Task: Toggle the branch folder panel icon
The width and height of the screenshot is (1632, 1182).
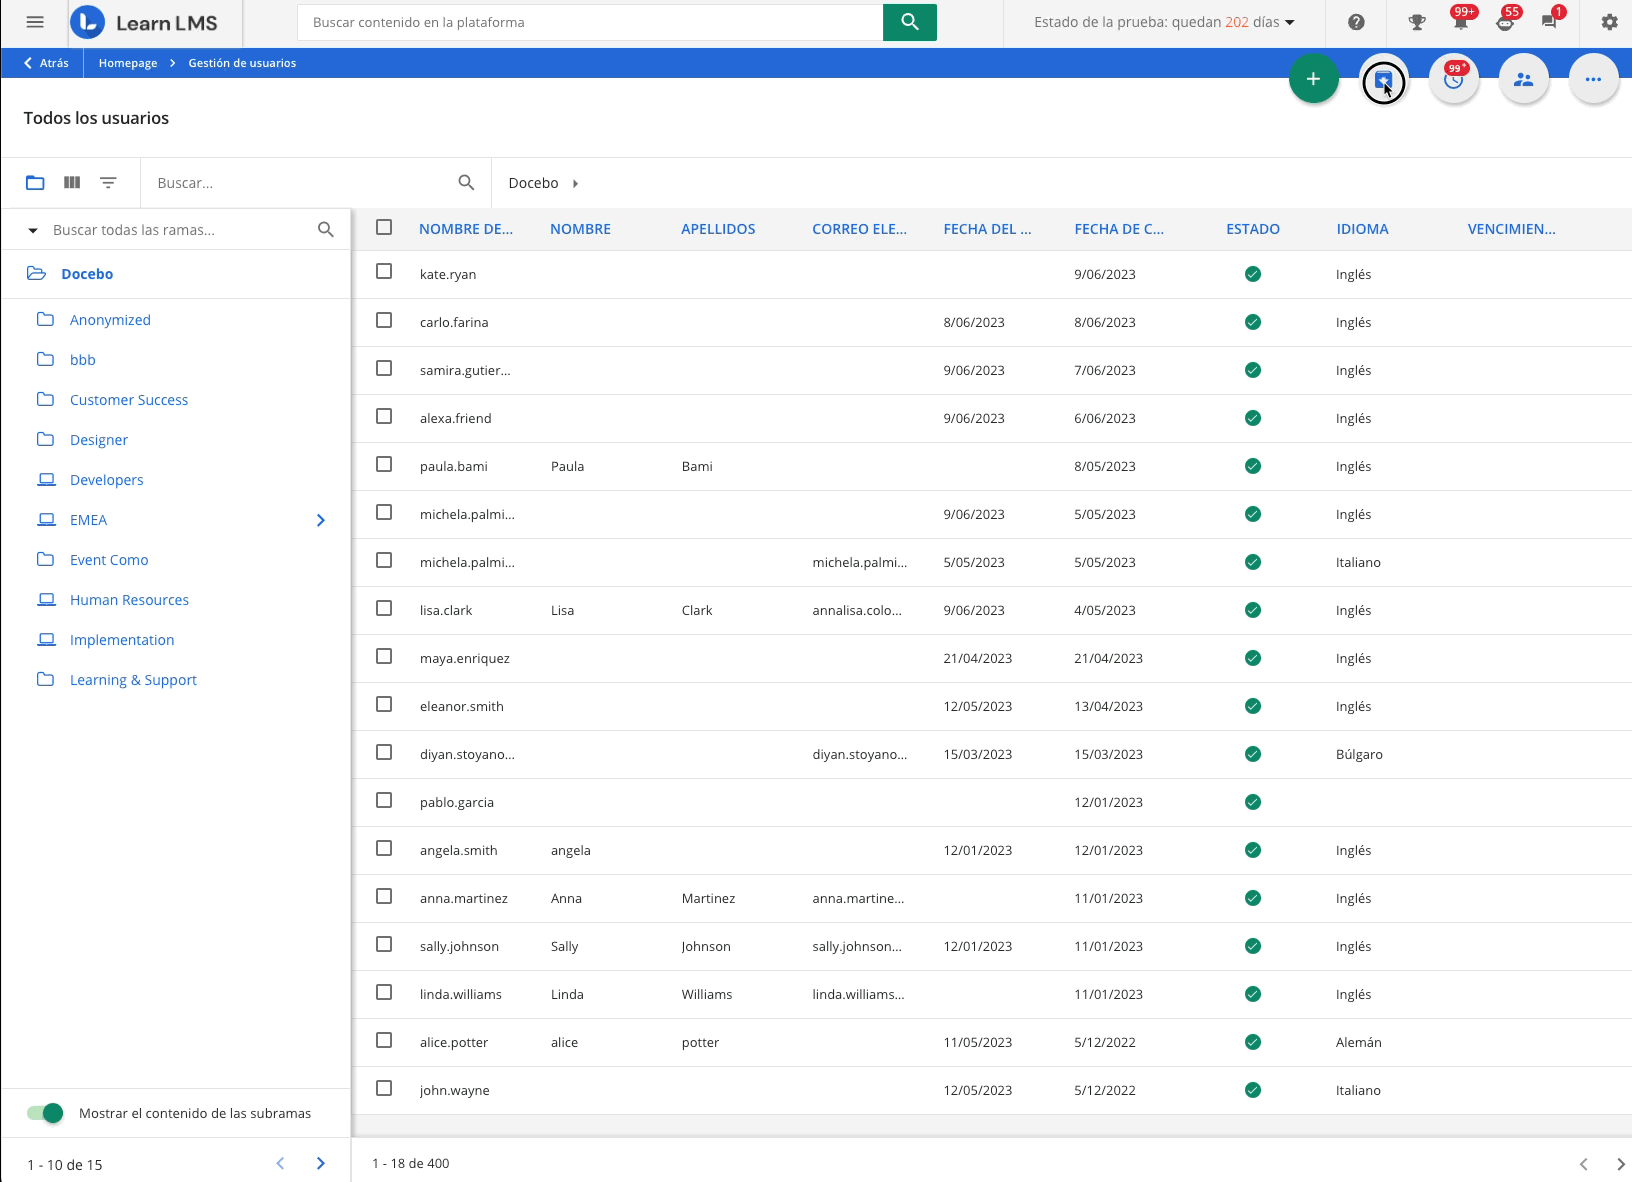Action: click(35, 183)
